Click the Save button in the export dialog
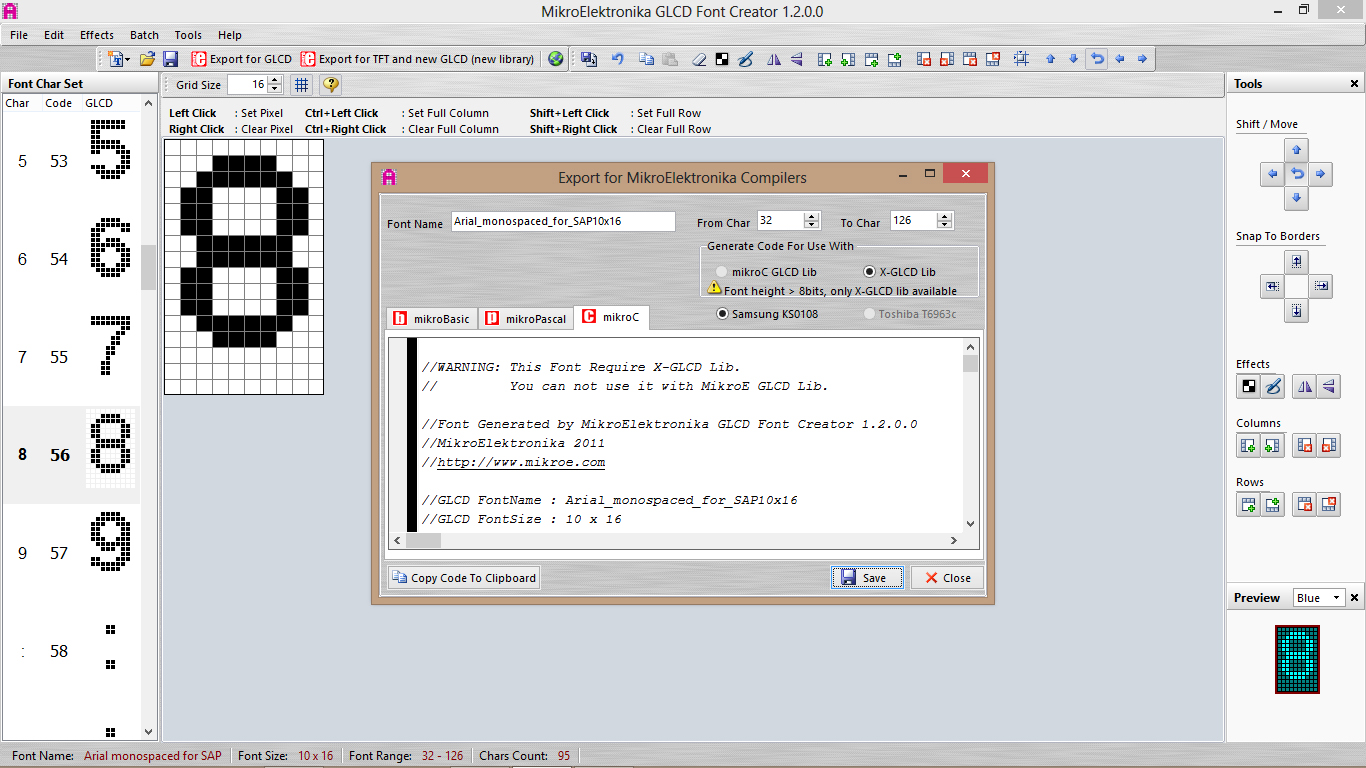This screenshot has height=768, width=1366. point(868,577)
